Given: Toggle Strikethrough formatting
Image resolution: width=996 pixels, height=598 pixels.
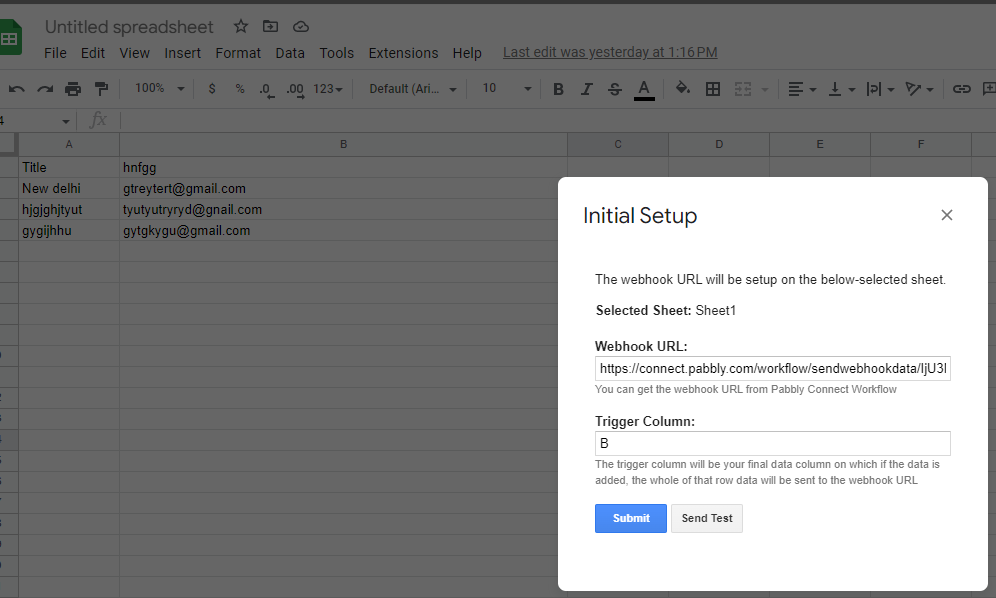Looking at the screenshot, I should pos(614,89).
